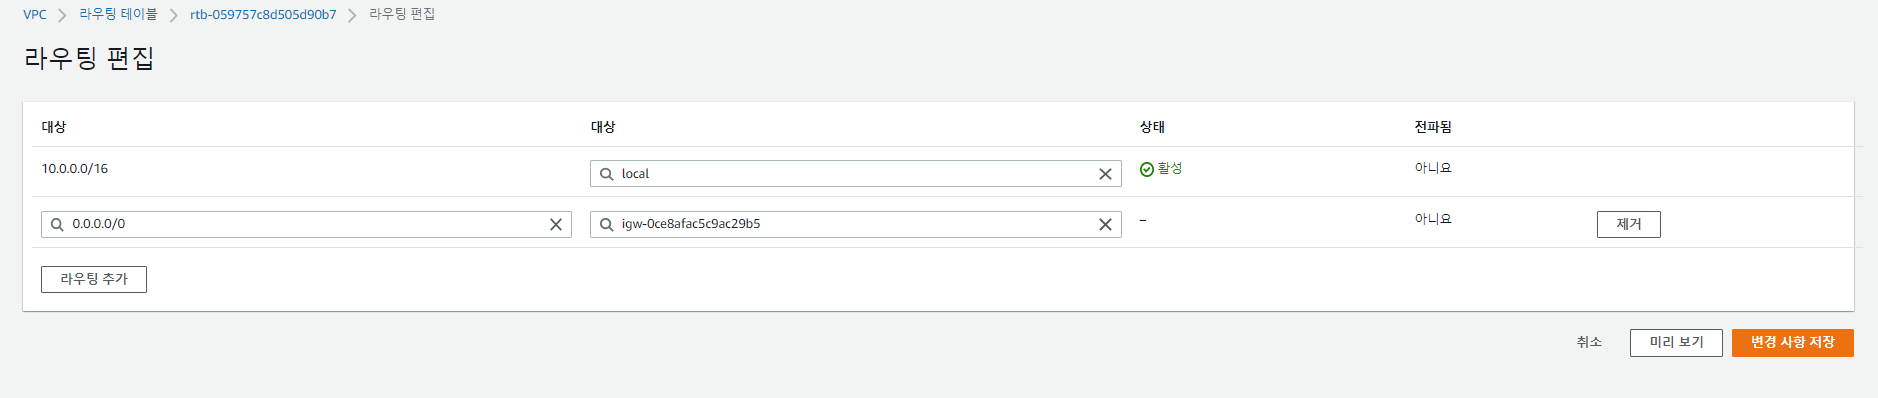Clear the local target field with X icon

[x=1105, y=174]
